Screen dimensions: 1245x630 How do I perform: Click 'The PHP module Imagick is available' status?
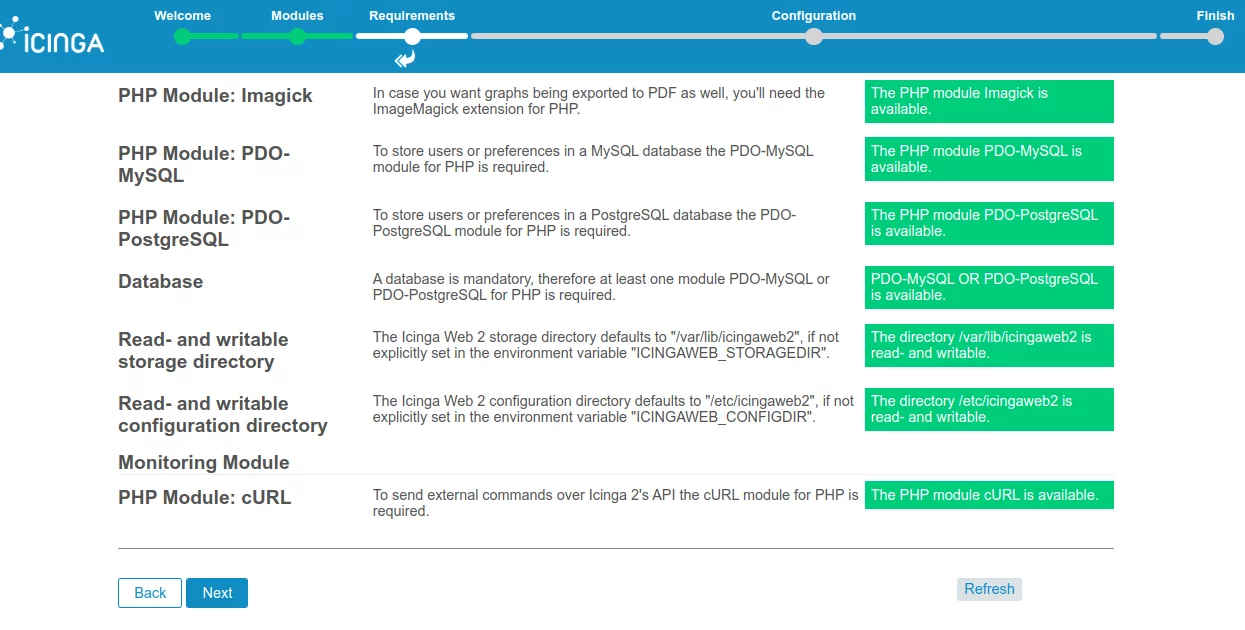989,101
